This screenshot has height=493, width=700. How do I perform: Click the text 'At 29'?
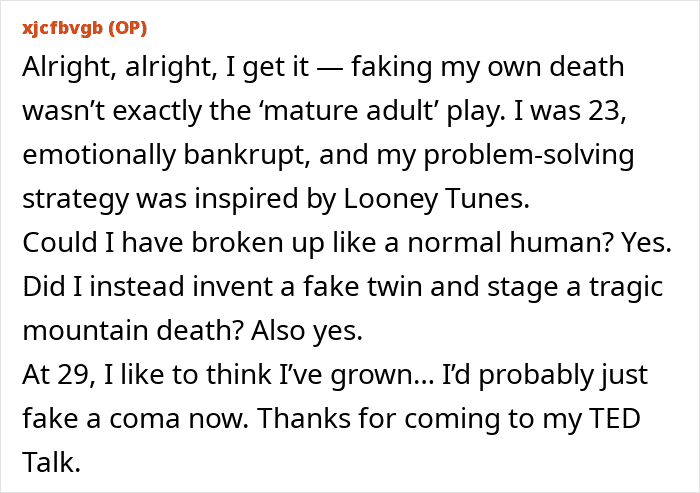58,375
